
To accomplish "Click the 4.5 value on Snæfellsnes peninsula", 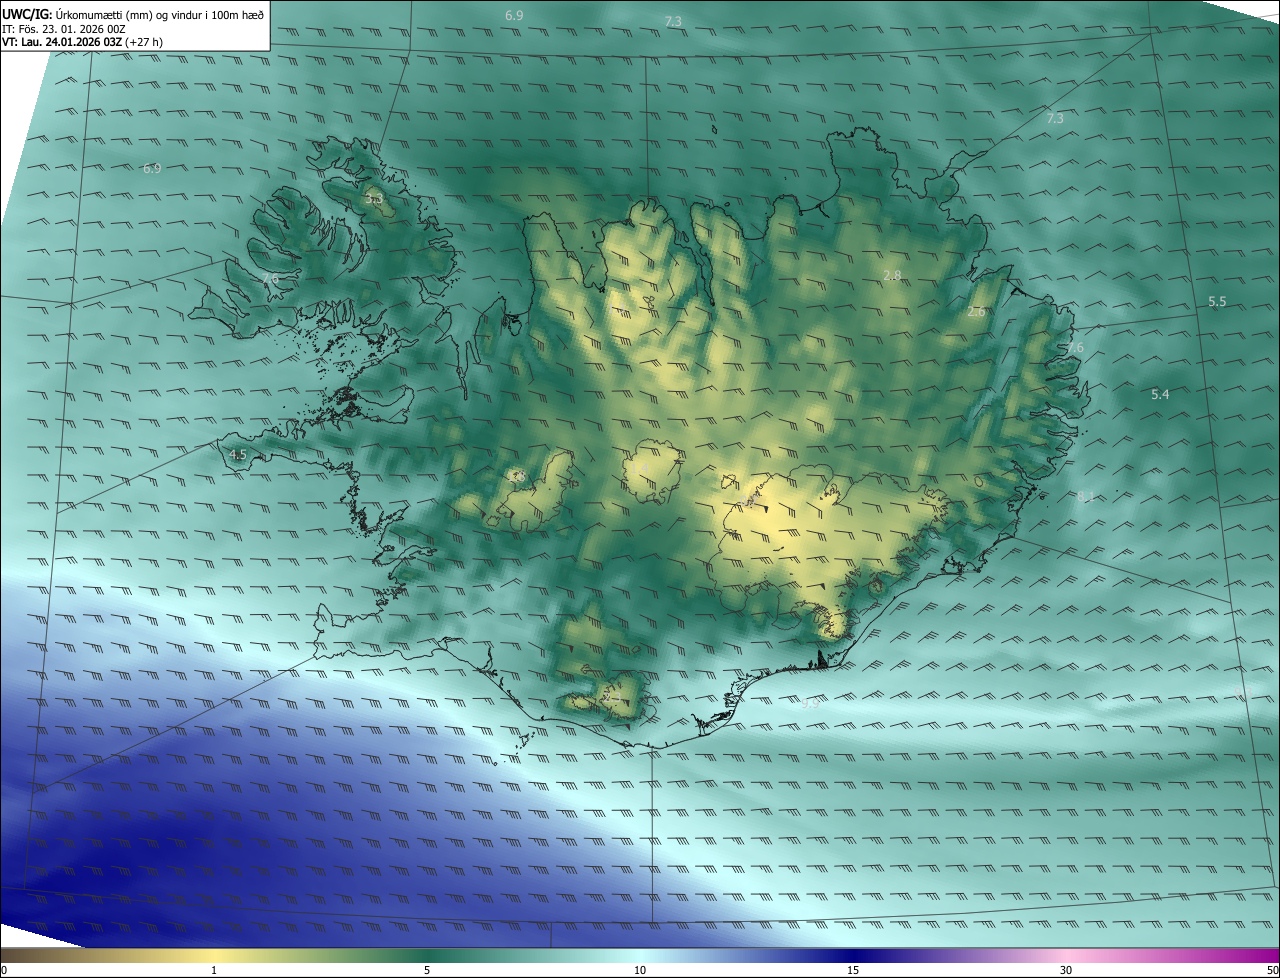I will (238, 454).
